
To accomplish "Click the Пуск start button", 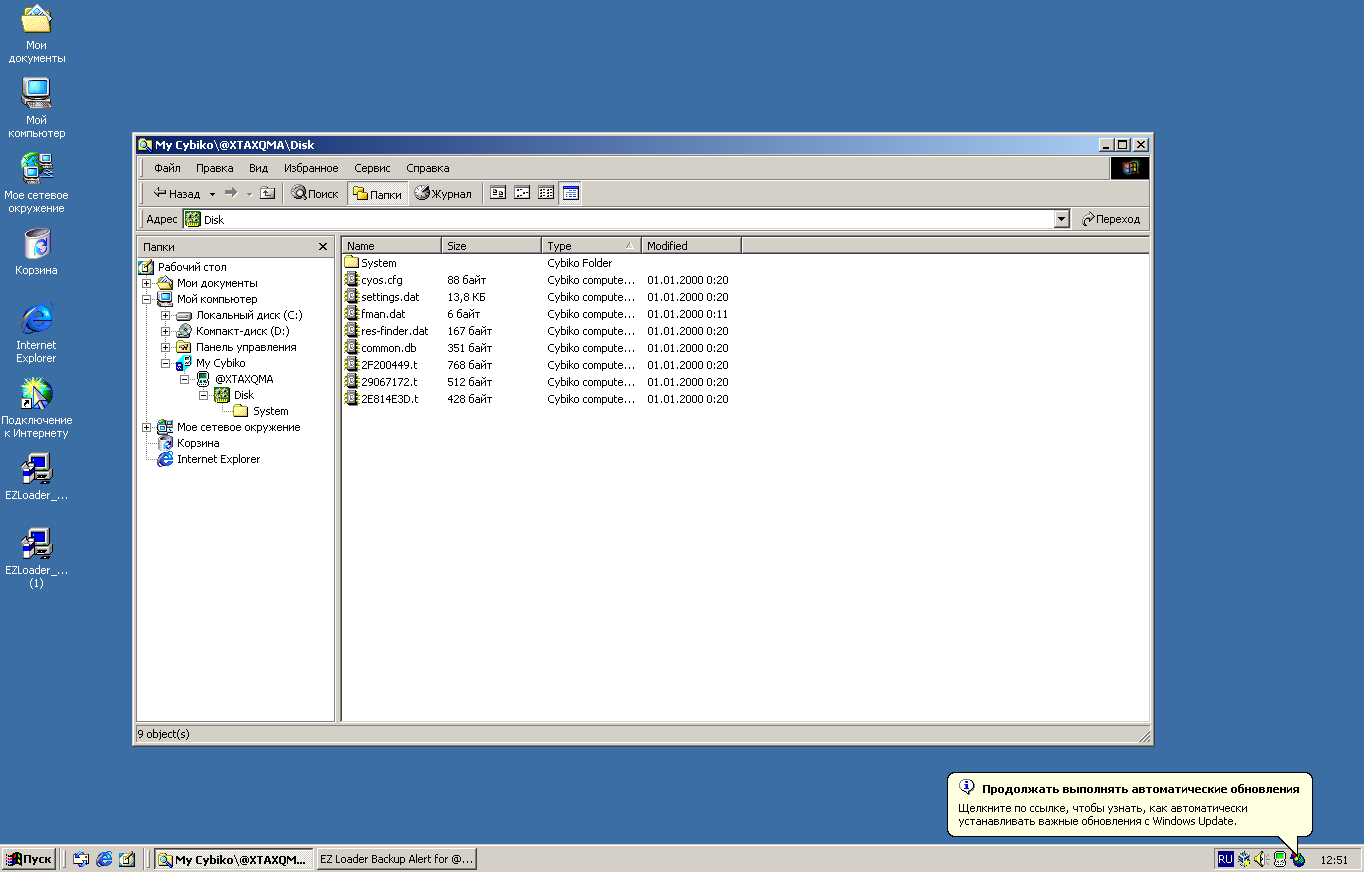I will 29,859.
